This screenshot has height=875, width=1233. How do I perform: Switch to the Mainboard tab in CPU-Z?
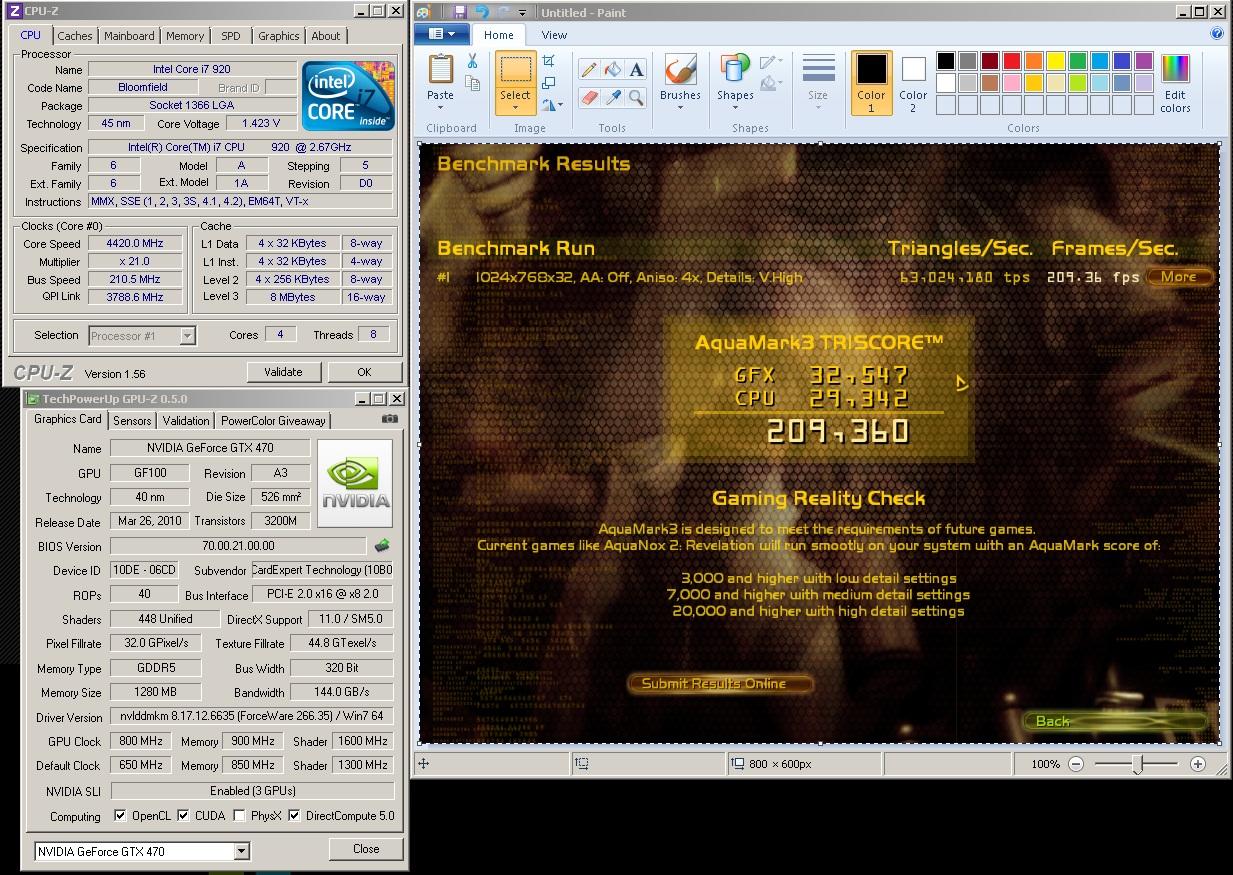pos(130,36)
